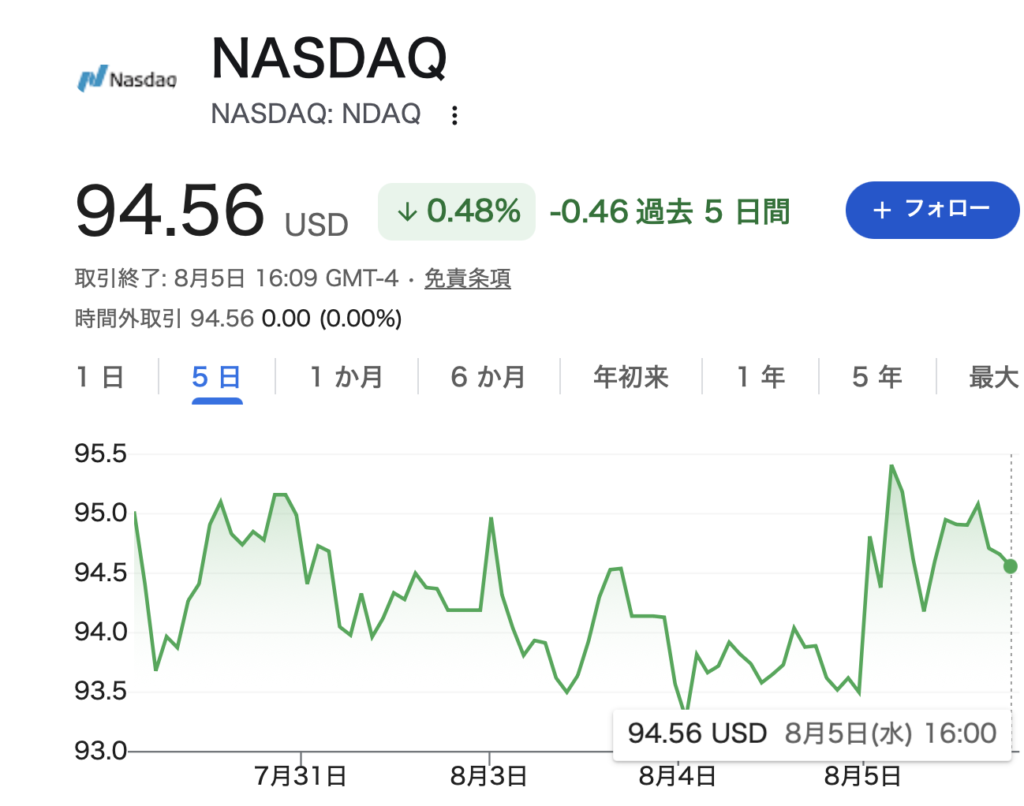The image size is (1024, 806).
Task: Click the Nasdaq company logo
Action: pos(127,78)
